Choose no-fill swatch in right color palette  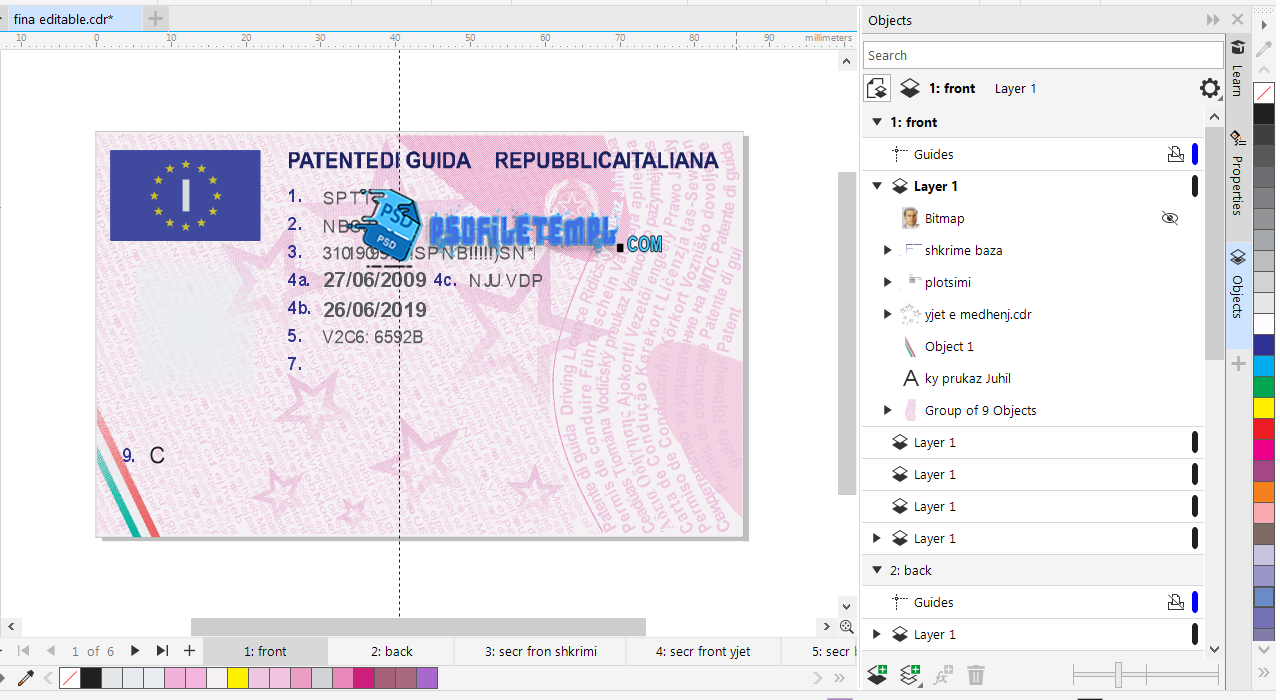1264,93
